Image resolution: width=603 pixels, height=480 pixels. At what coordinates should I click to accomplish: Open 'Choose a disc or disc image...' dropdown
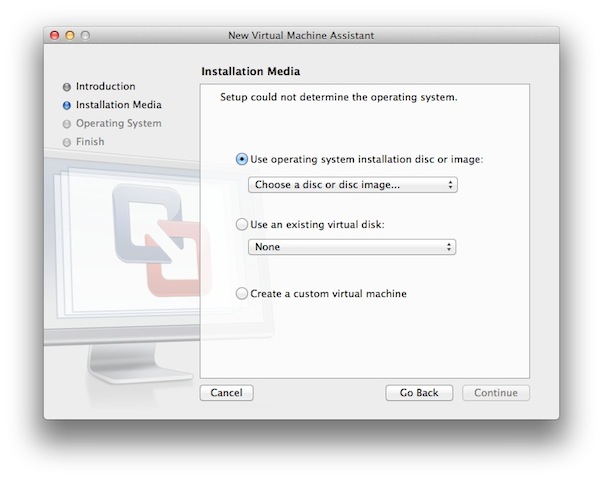coord(353,185)
